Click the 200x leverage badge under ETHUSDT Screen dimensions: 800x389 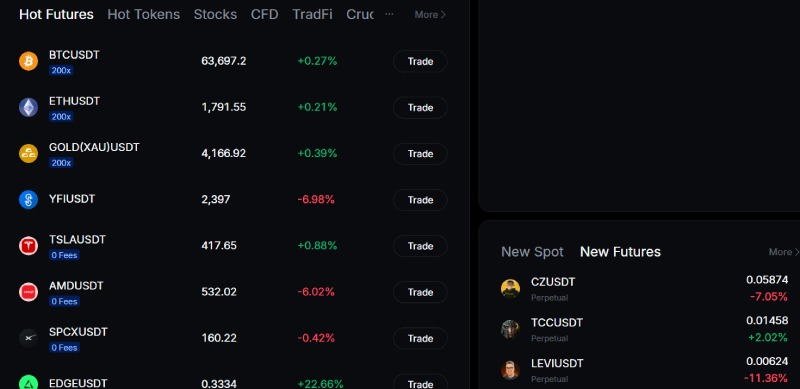(61, 117)
